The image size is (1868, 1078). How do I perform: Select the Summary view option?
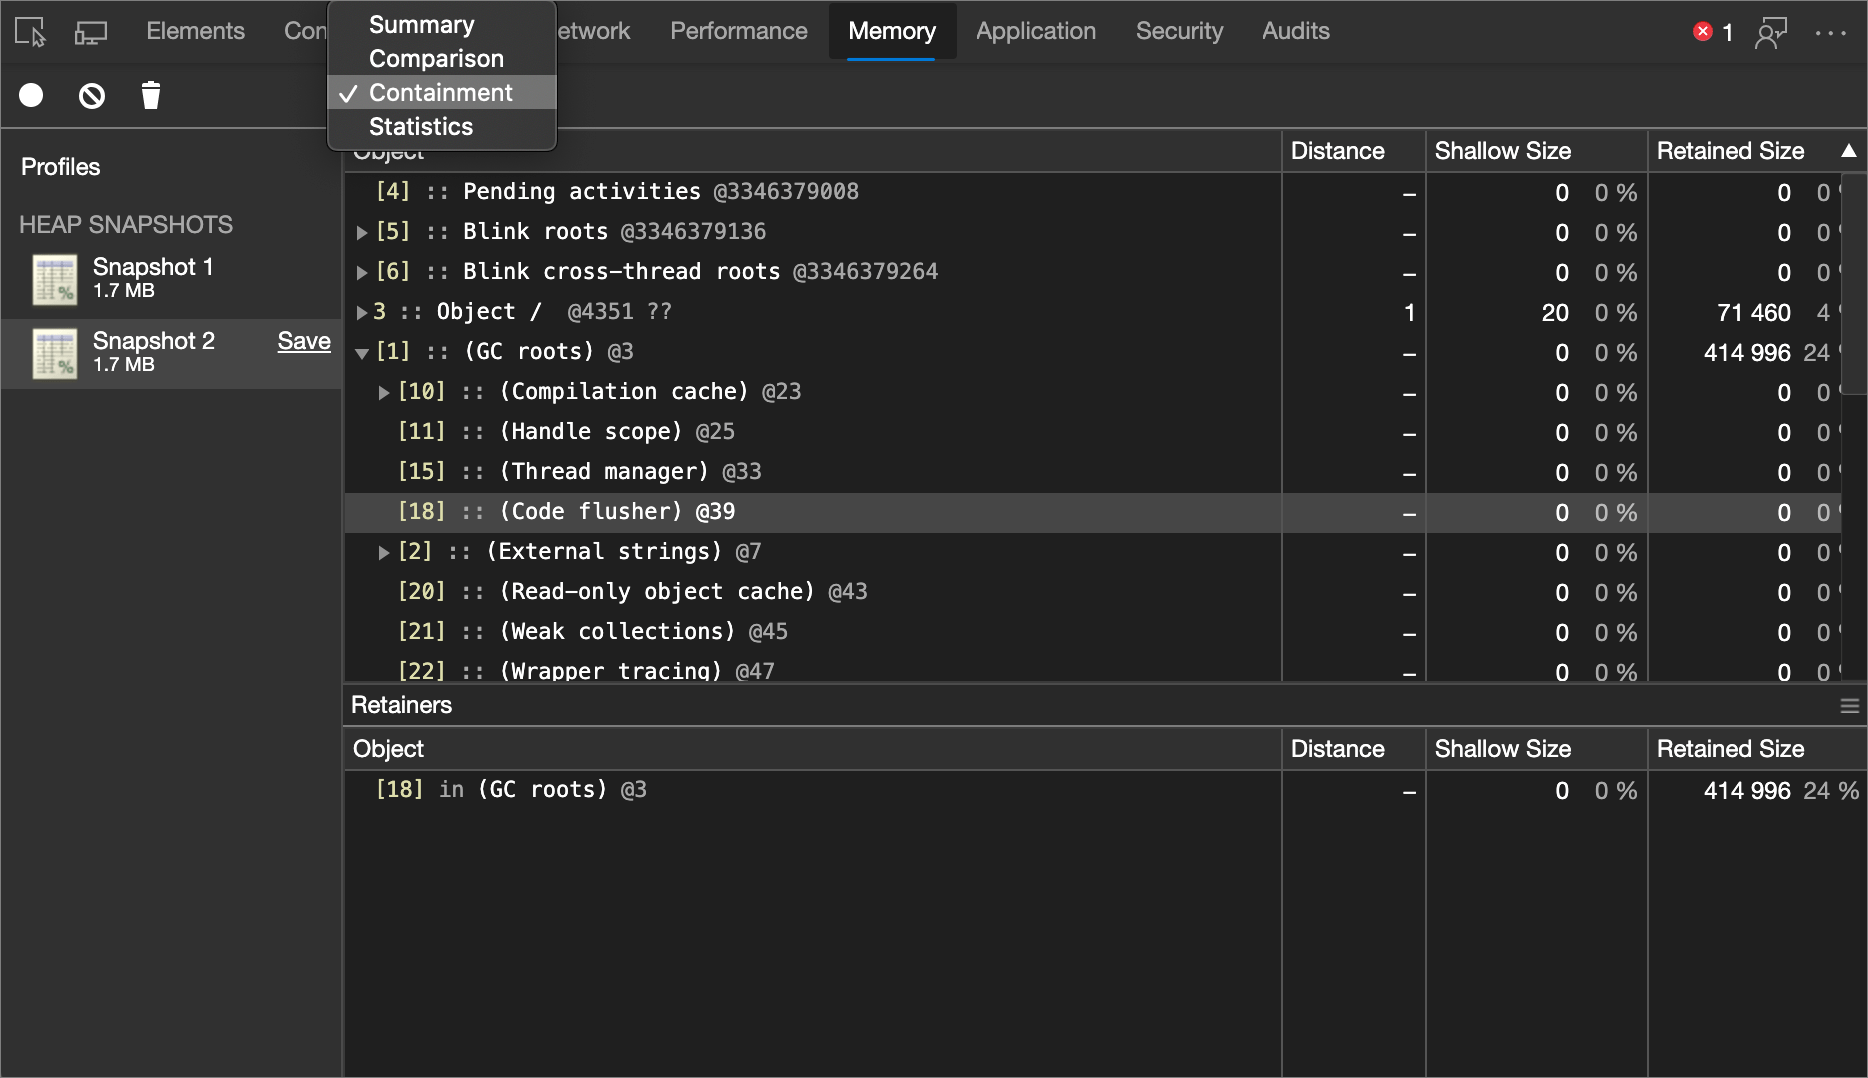tap(421, 24)
